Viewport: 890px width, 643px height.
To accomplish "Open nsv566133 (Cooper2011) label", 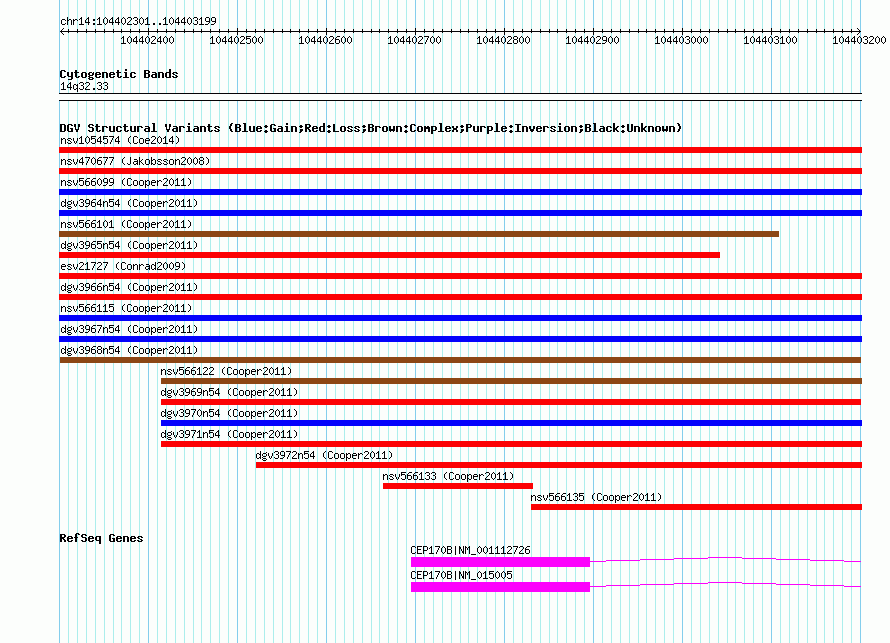I will (x=448, y=476).
